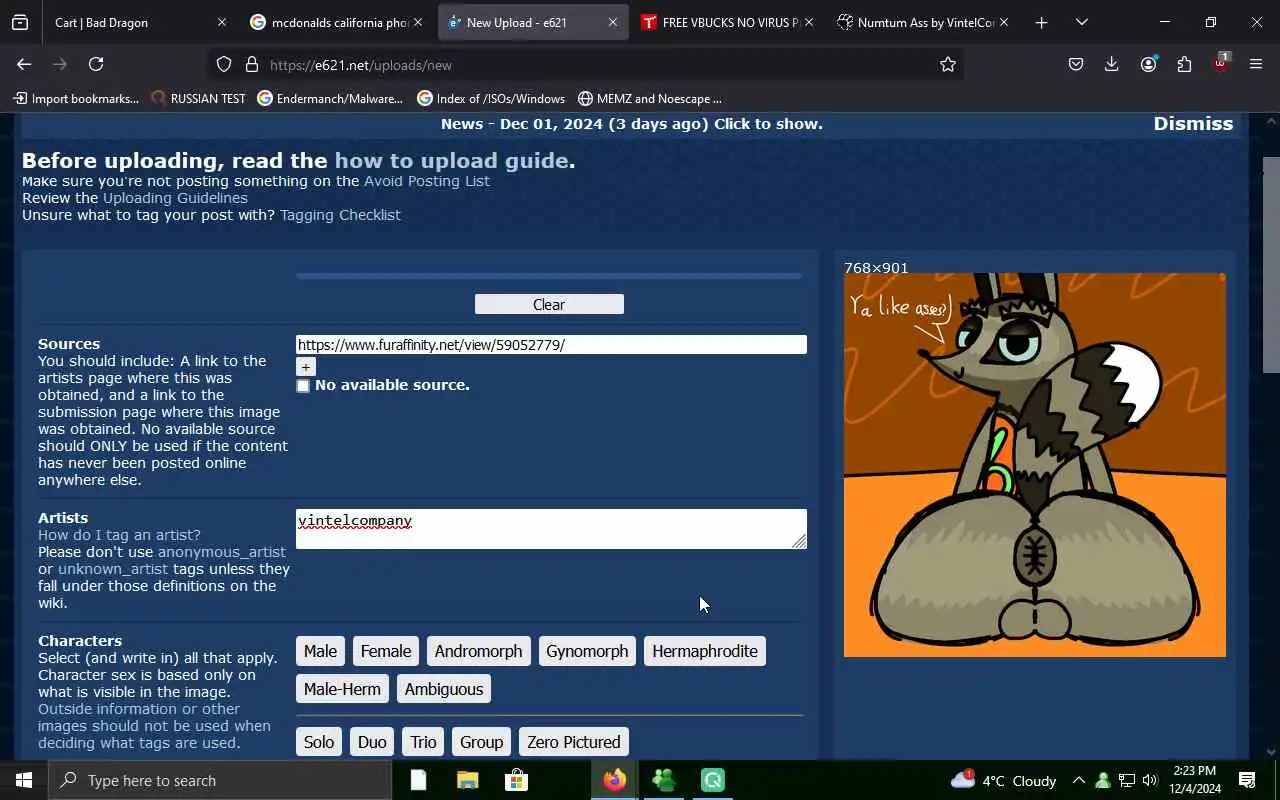Switch to FREE VBUCKS tab

[x=729, y=22]
